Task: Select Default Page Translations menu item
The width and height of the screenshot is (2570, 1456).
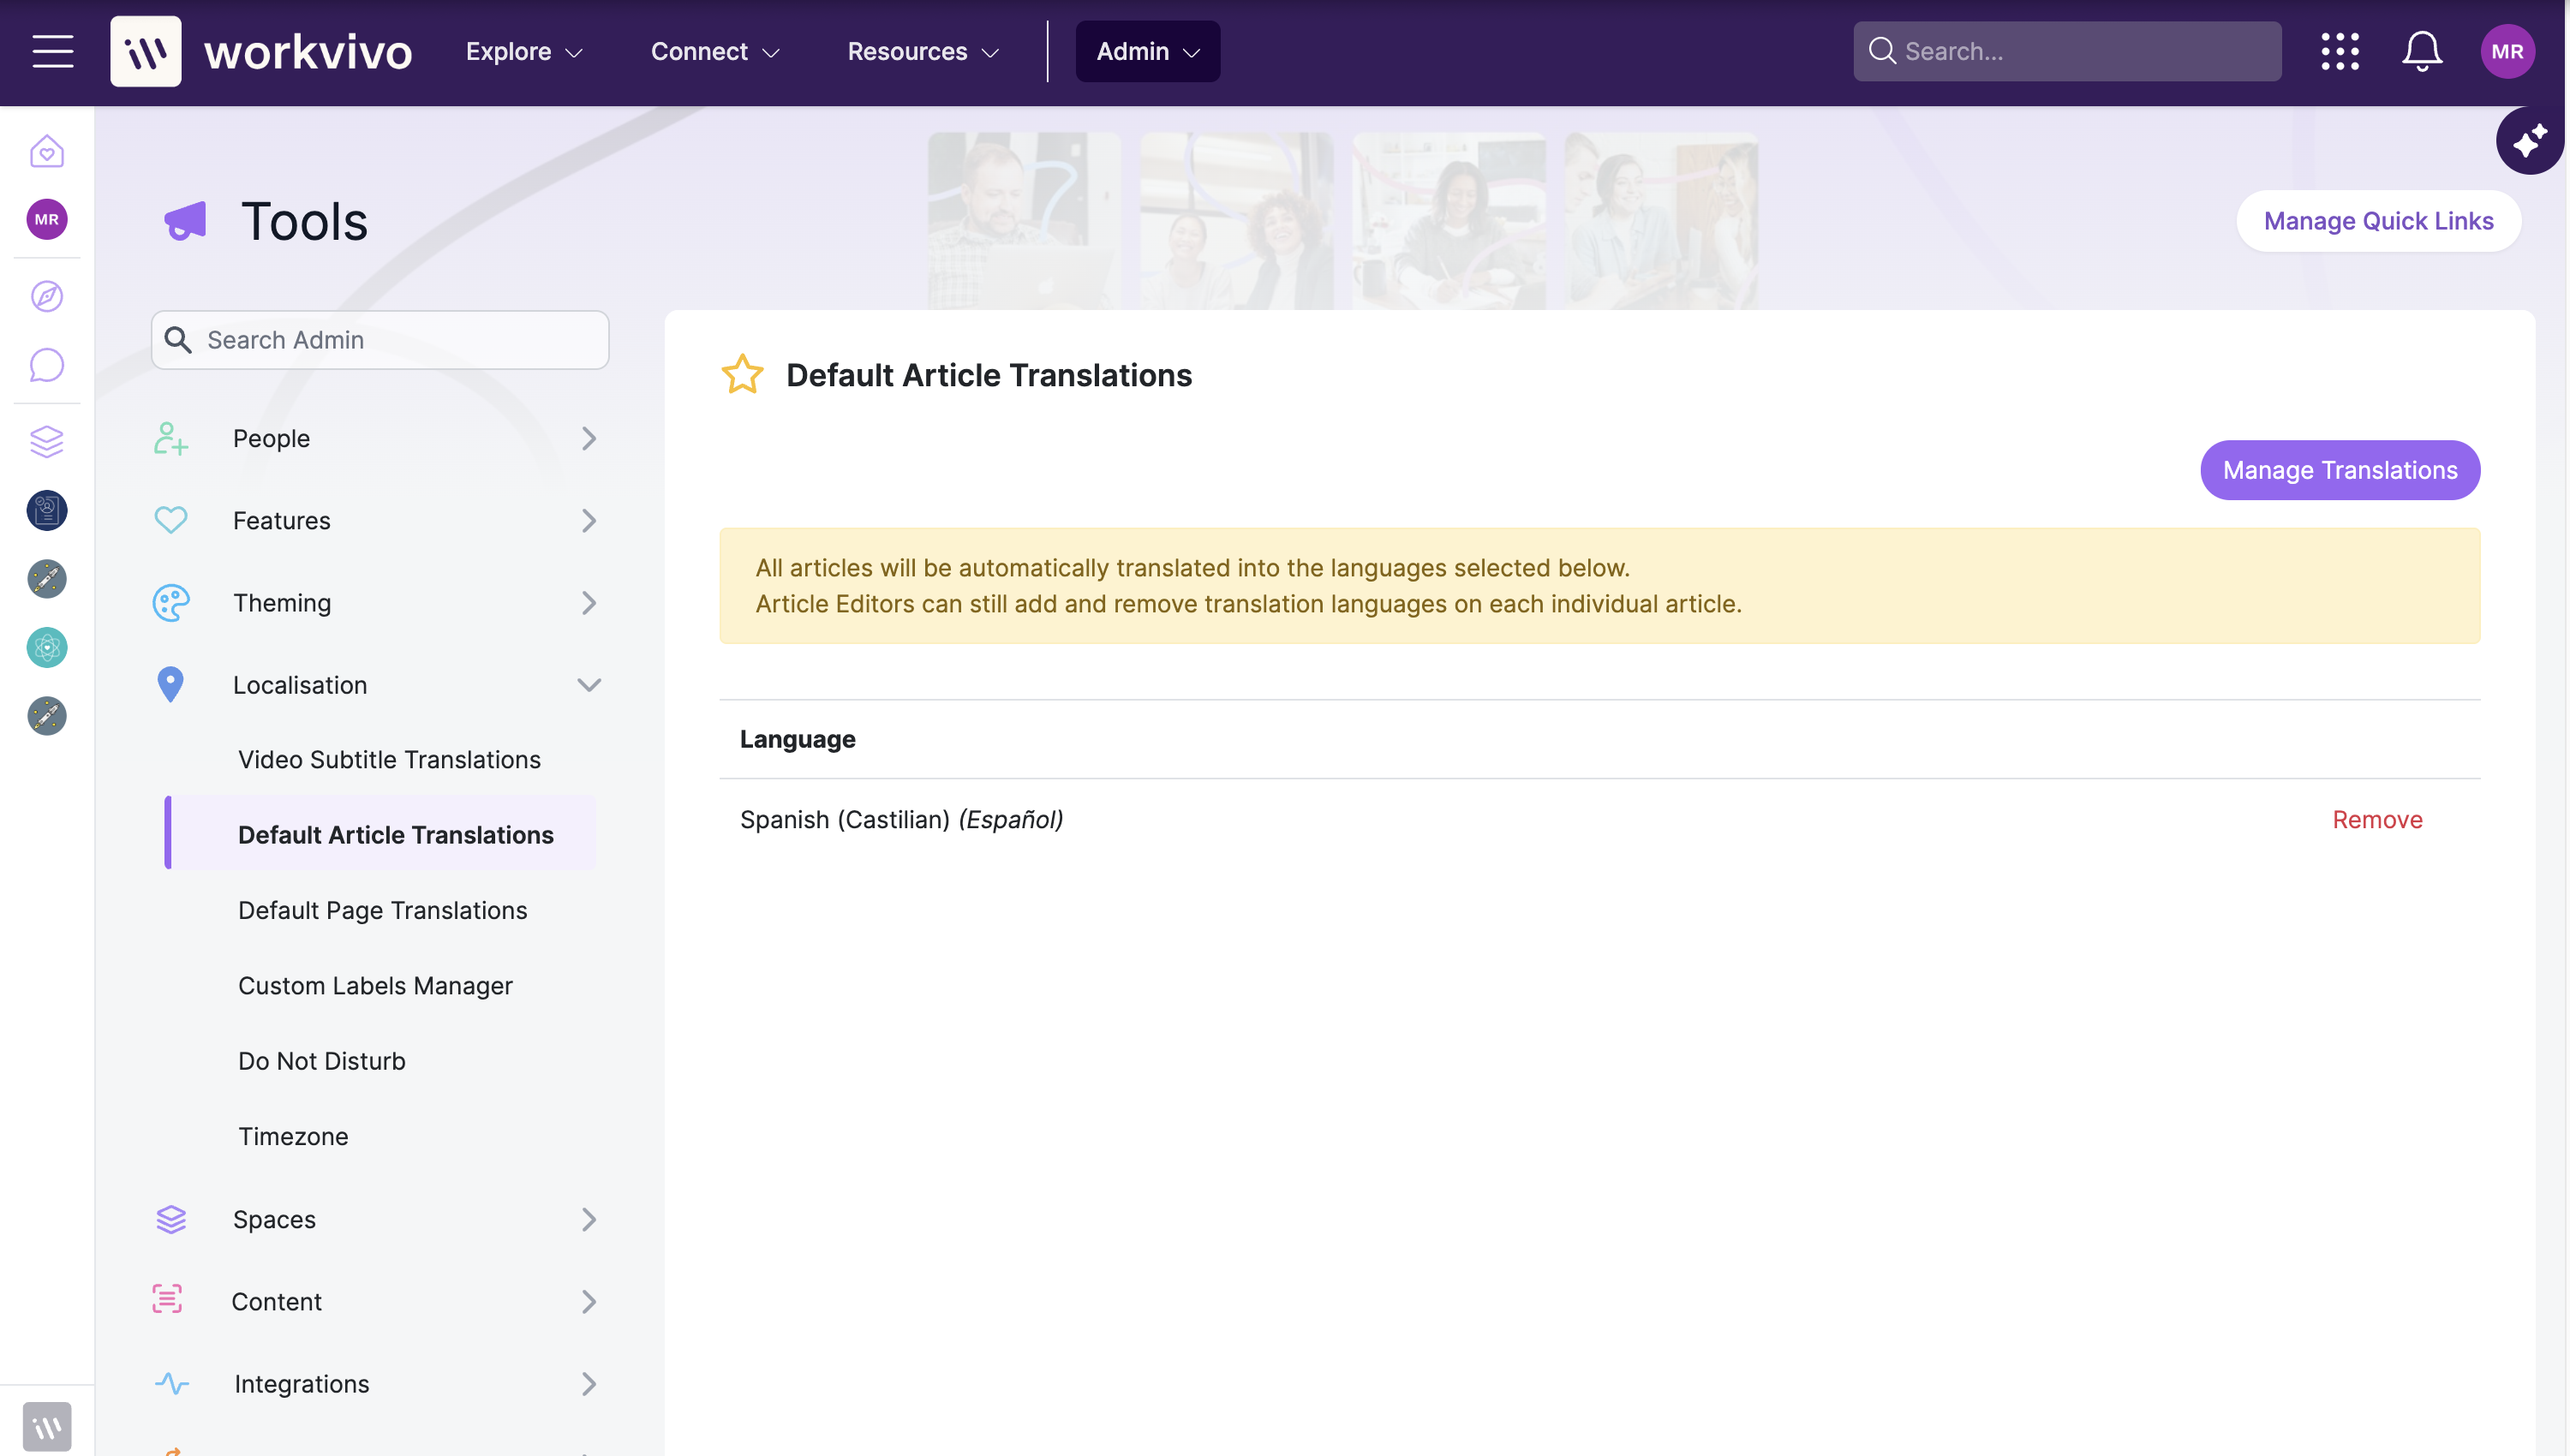Action: [382, 910]
